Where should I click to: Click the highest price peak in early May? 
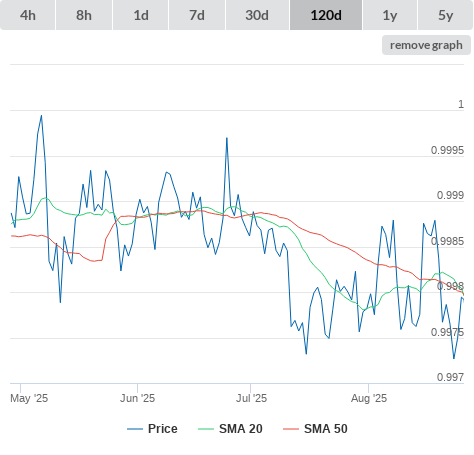[x=41, y=116]
